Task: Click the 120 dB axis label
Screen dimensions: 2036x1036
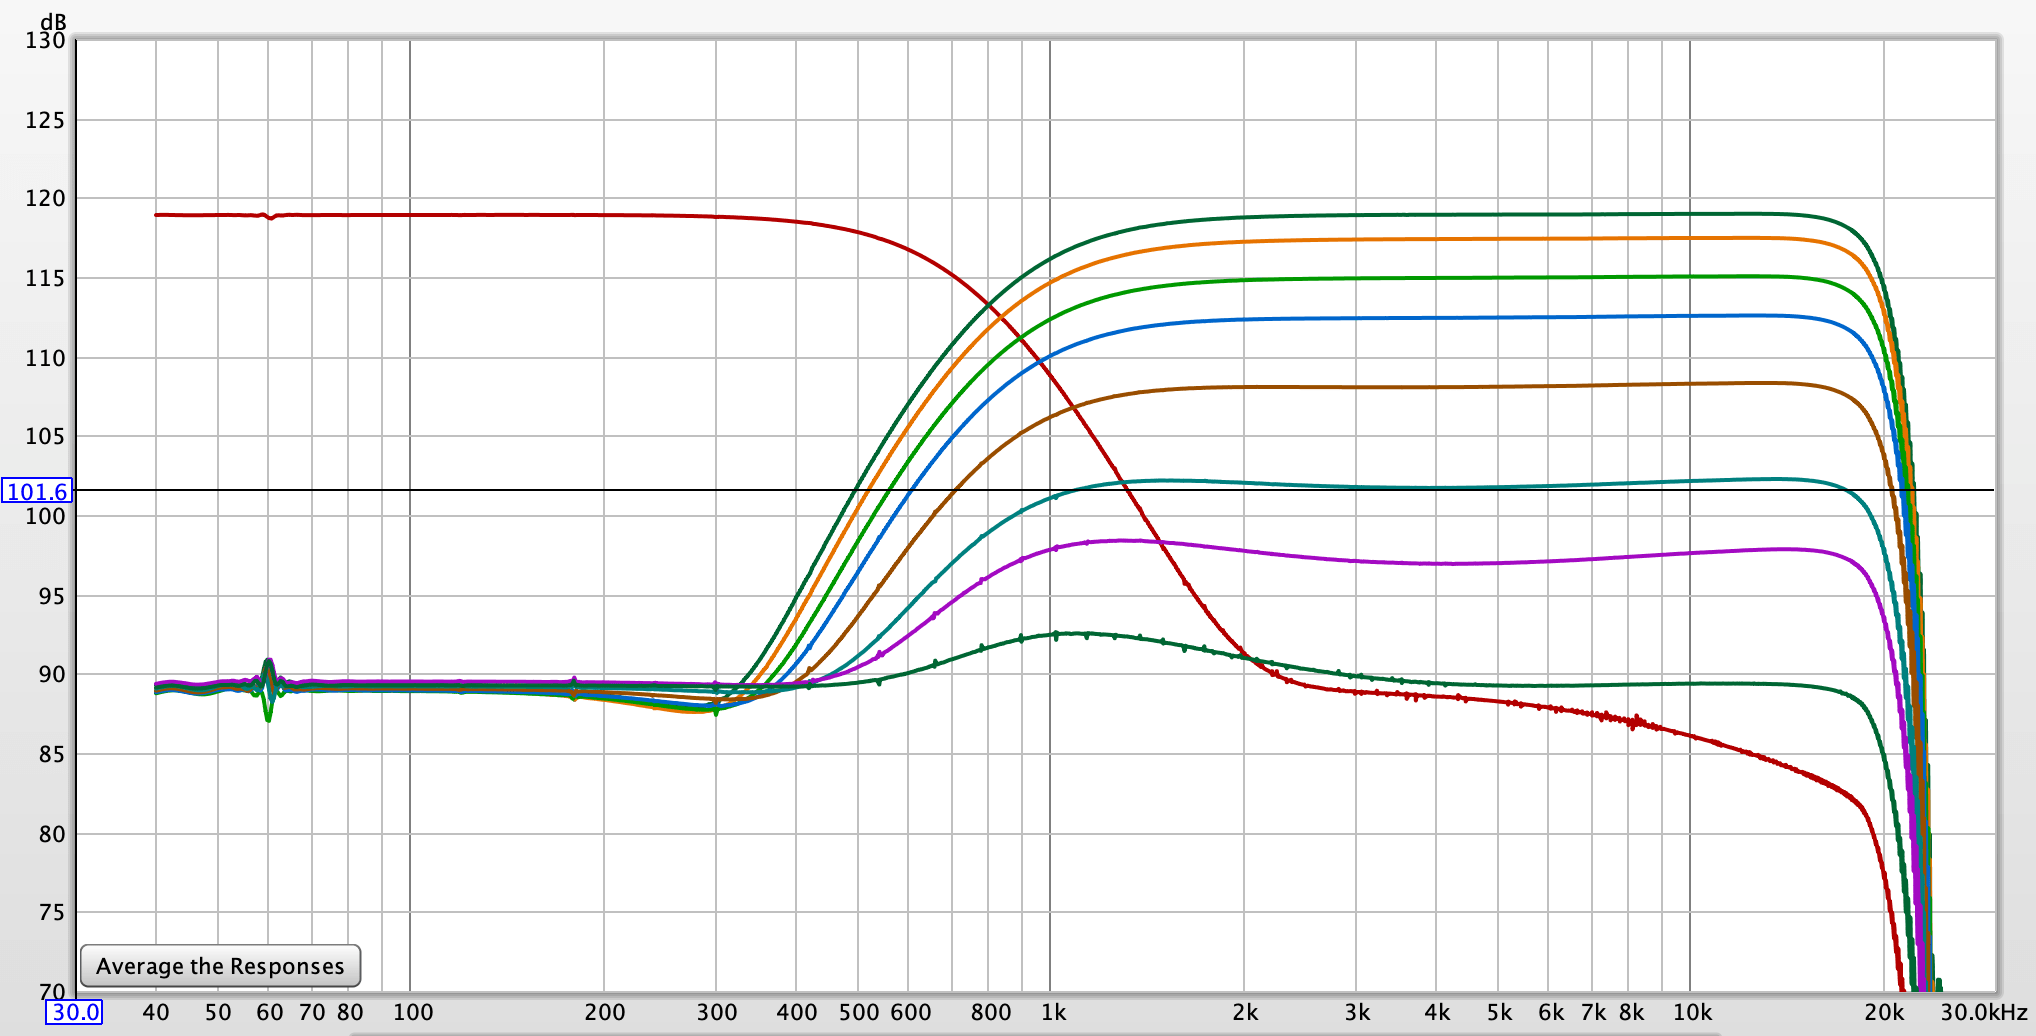Action: coord(45,198)
